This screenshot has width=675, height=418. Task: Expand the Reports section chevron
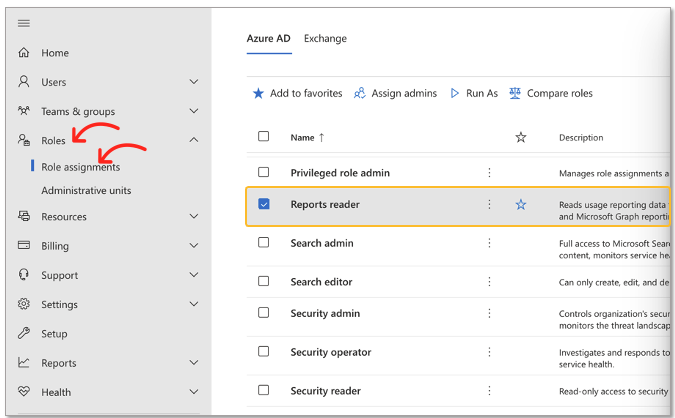pos(194,362)
